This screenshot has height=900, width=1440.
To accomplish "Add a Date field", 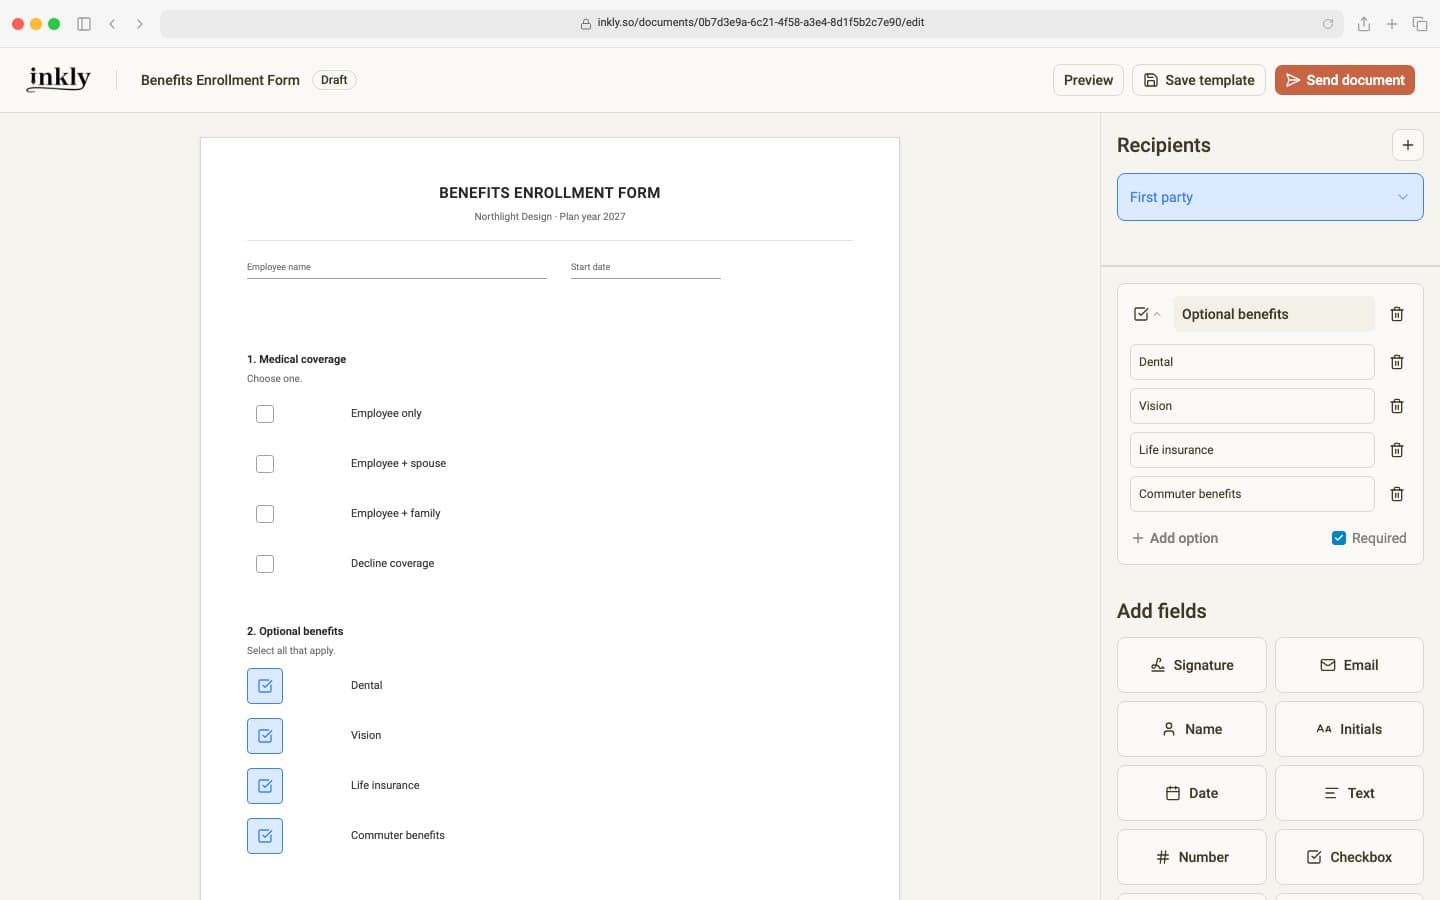I will point(1191,793).
